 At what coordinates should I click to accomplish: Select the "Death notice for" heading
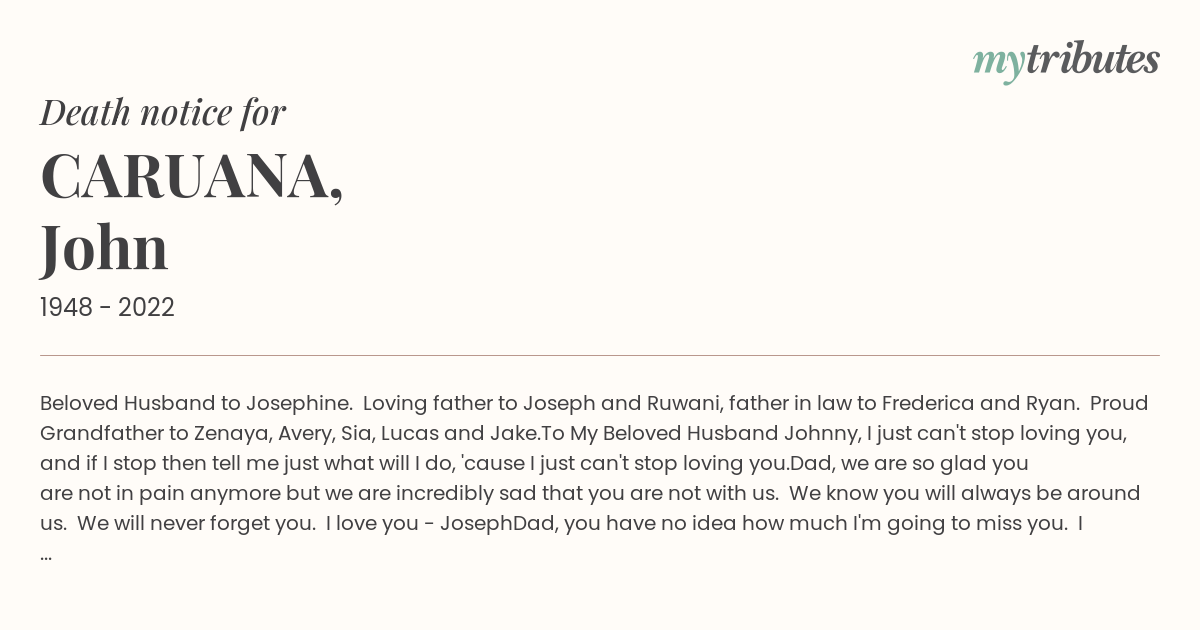pos(163,113)
